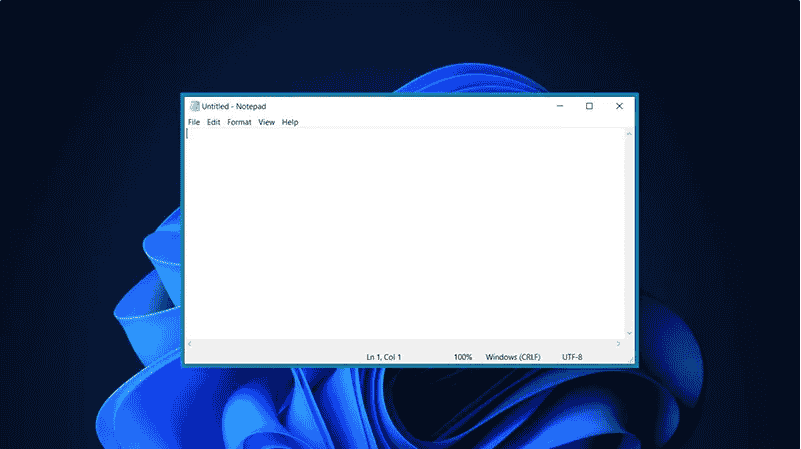Click the vertical scrollbar up arrow

630,134
